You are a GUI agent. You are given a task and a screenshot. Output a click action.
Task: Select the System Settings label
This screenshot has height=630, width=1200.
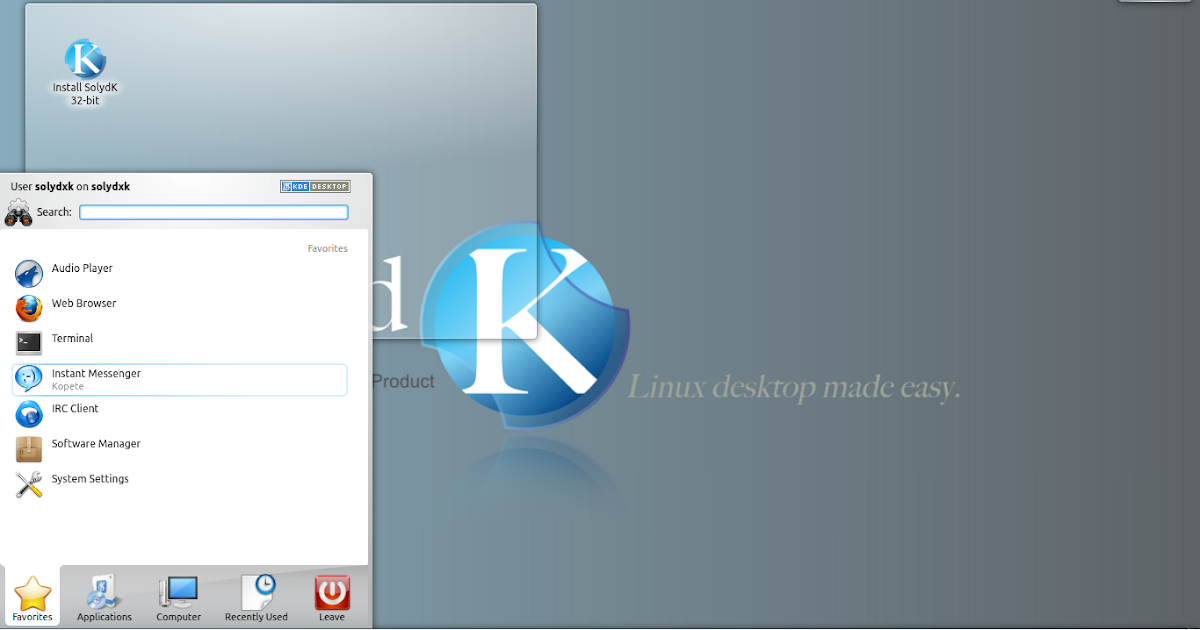click(x=90, y=479)
